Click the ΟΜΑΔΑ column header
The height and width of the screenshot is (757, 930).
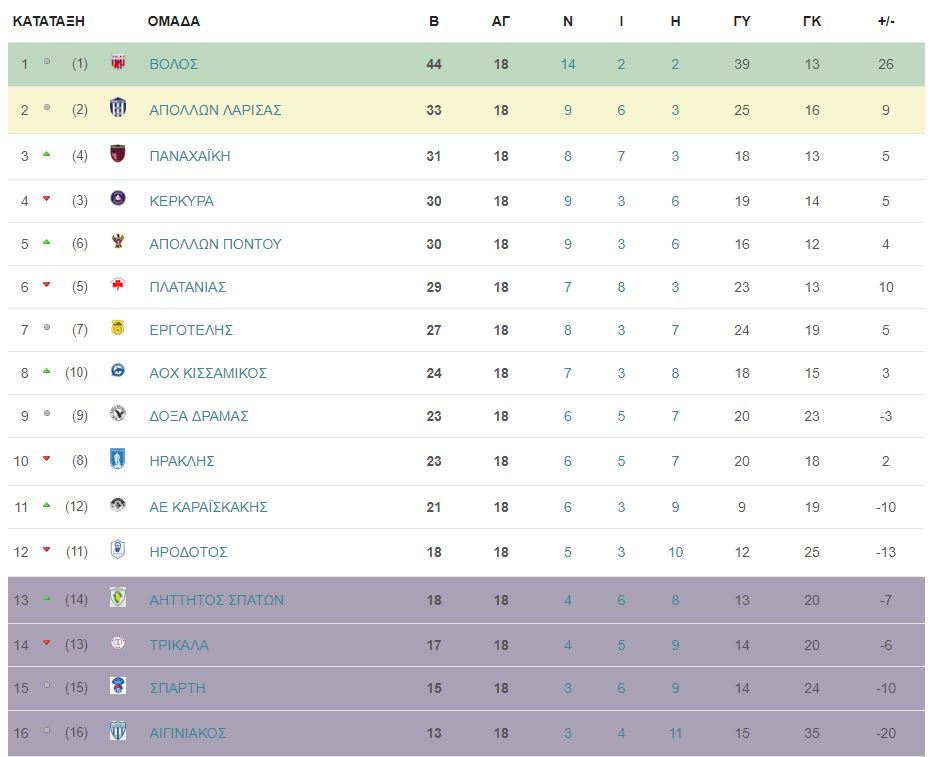pyautogui.click(x=173, y=21)
